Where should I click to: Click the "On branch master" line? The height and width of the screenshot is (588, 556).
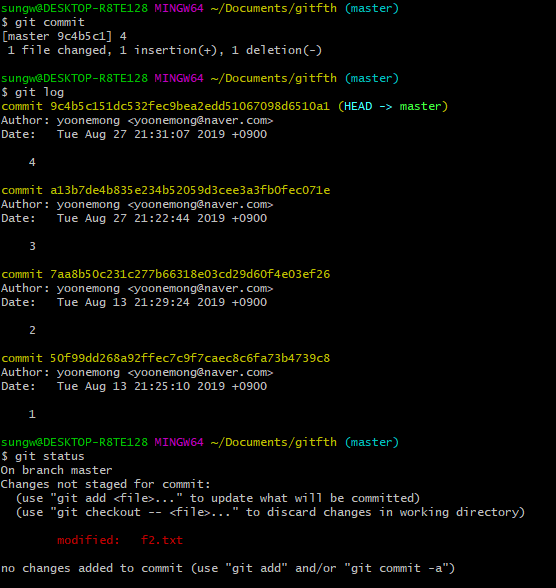(x=57, y=470)
